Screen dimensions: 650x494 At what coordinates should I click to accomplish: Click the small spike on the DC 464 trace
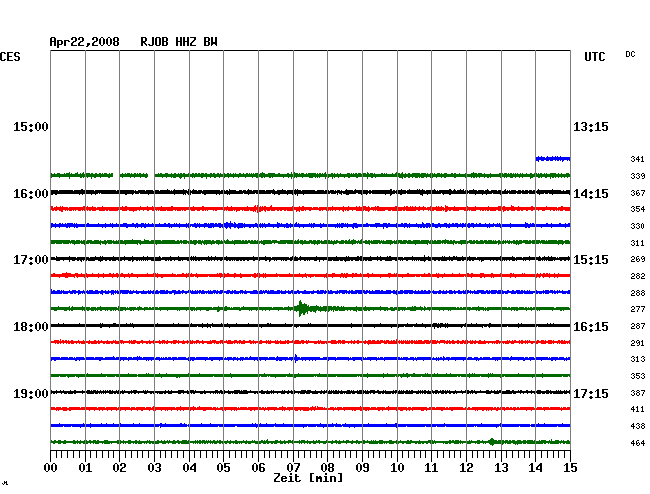(492, 442)
